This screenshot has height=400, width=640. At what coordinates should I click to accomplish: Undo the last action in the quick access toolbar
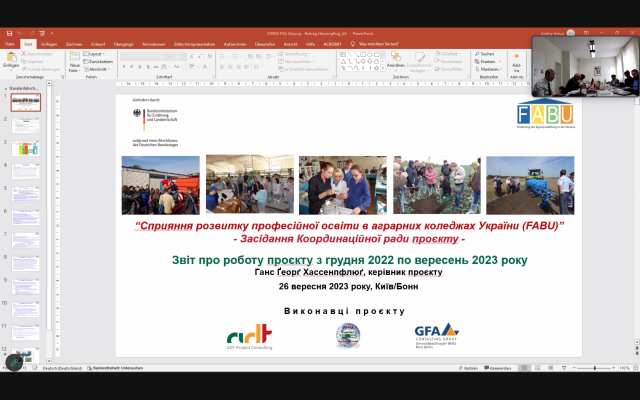[x=19, y=33]
